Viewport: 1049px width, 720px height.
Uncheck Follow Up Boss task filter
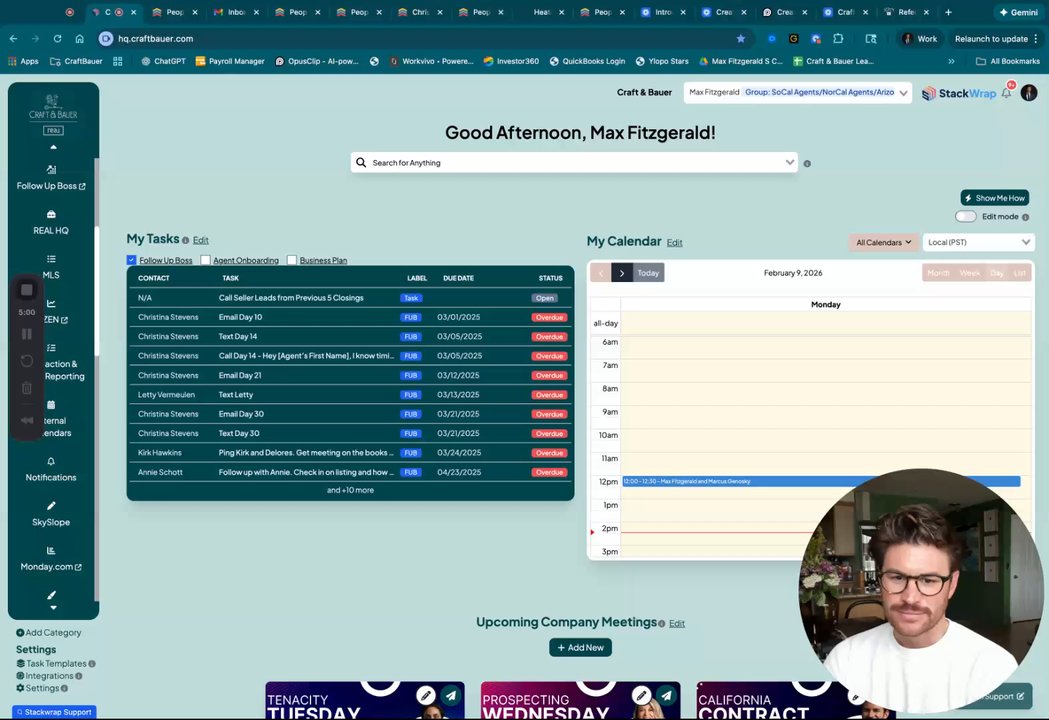[x=131, y=260]
